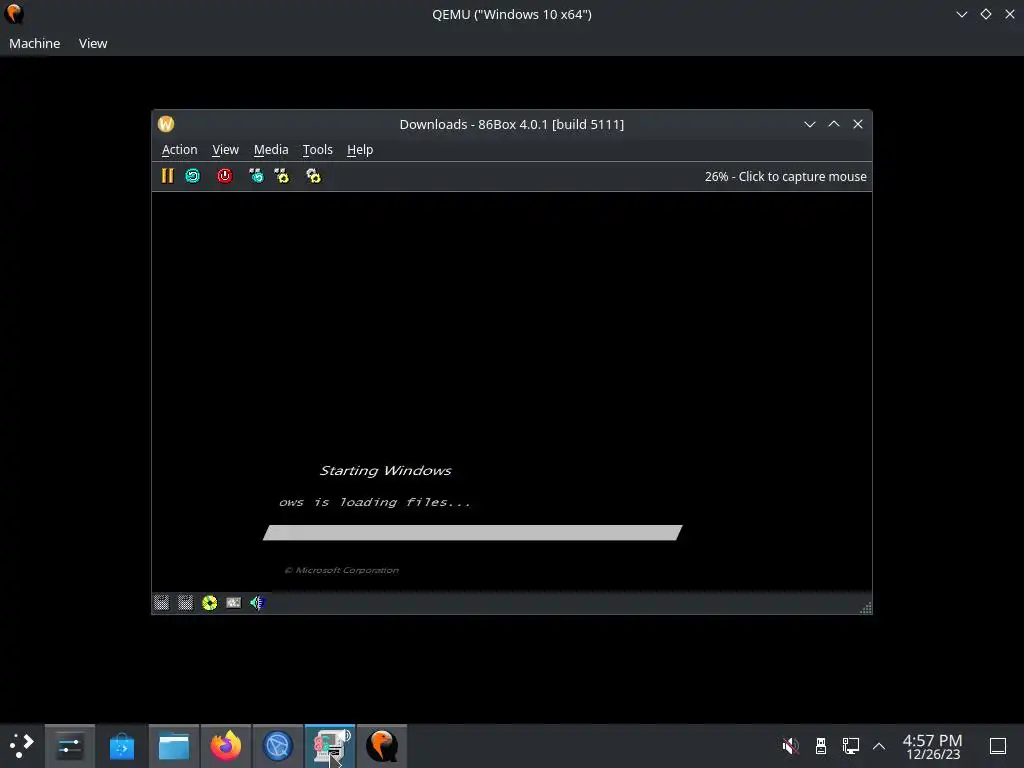Click the blue globe app taskbar icon
1024x768 pixels.
[x=278, y=746]
